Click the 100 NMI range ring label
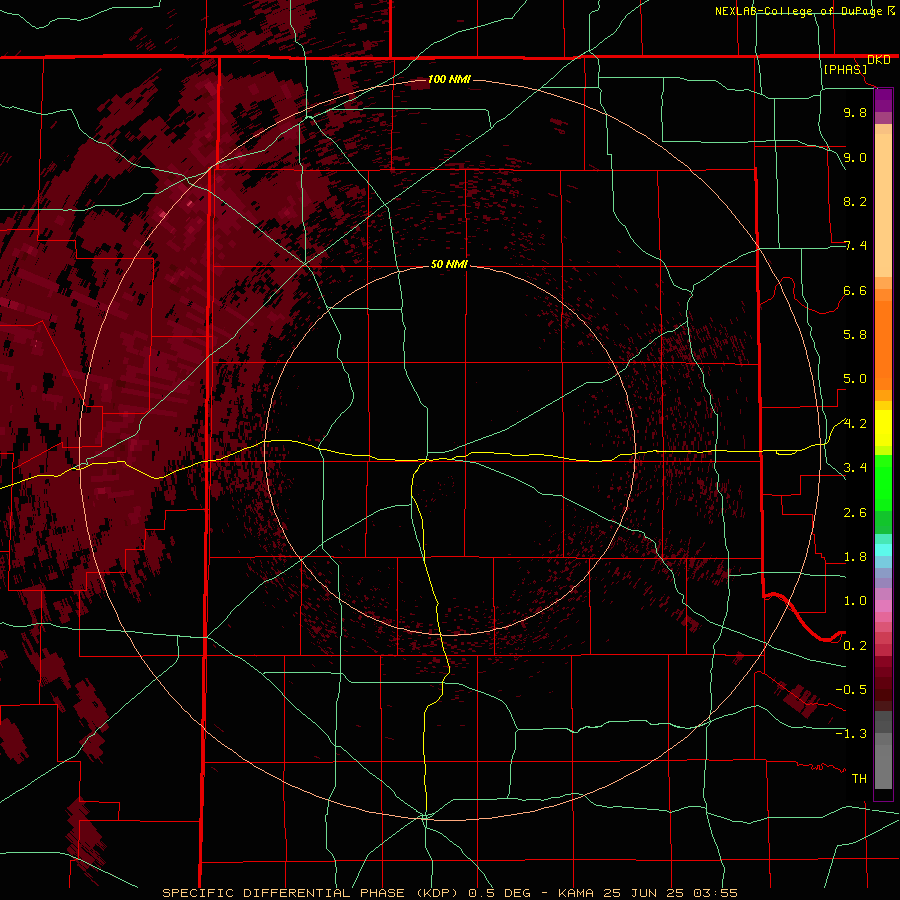Screen dimensions: 900x900 coord(449,79)
